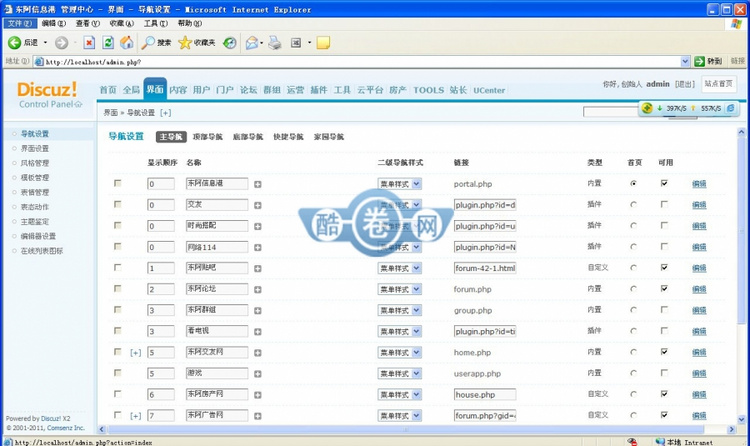Open 菜单样式 dropdown in forum.php row
The image size is (750, 446).
click(399, 289)
